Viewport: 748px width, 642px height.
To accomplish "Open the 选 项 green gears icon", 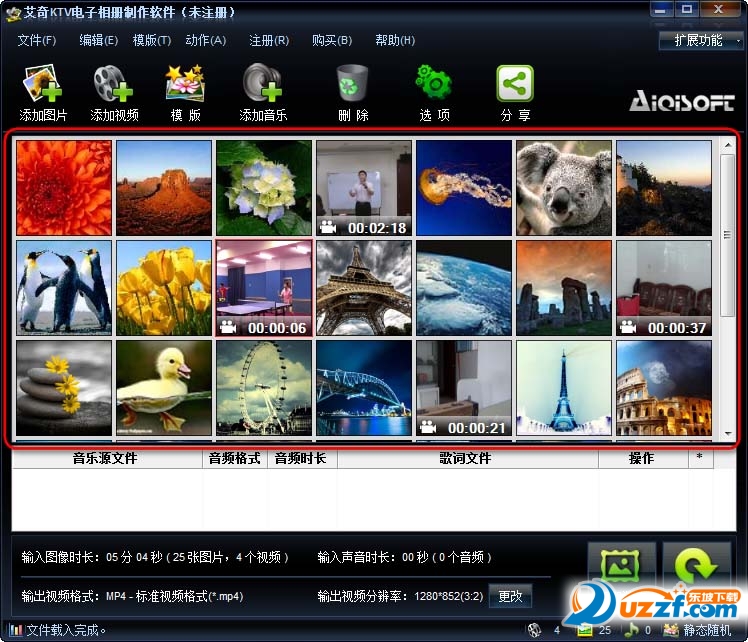I will [x=434, y=83].
